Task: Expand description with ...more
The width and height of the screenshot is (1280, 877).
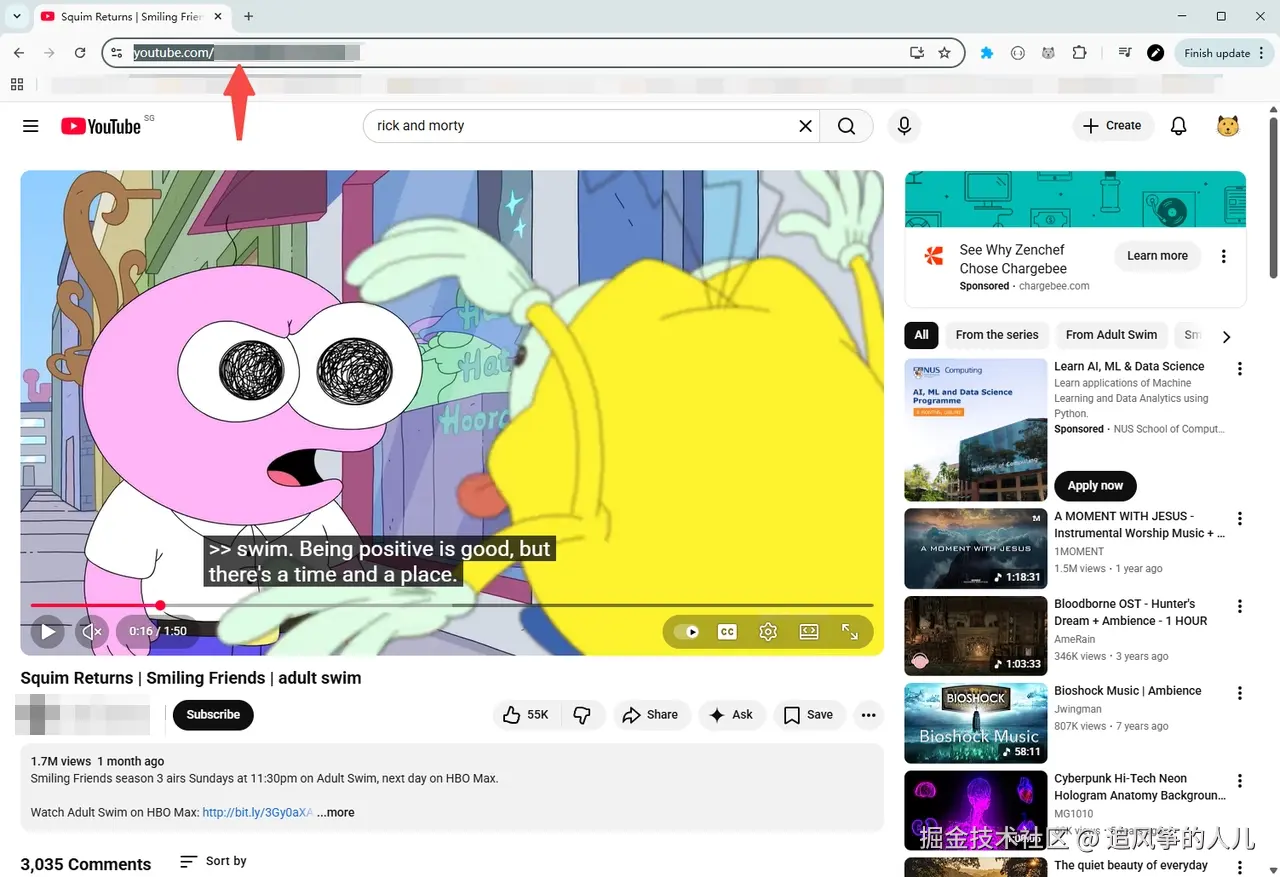Action: 336,813
